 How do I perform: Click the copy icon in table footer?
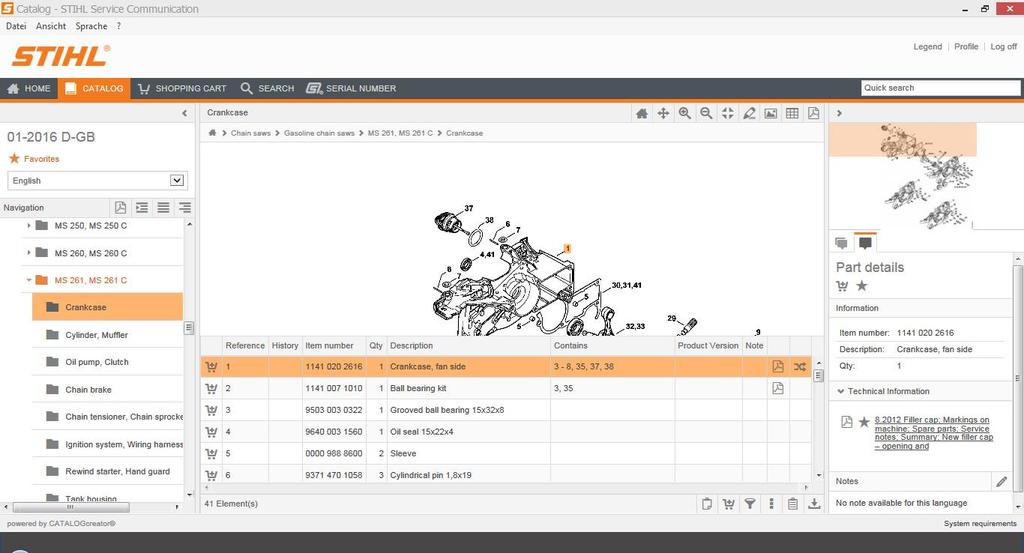tap(707, 504)
